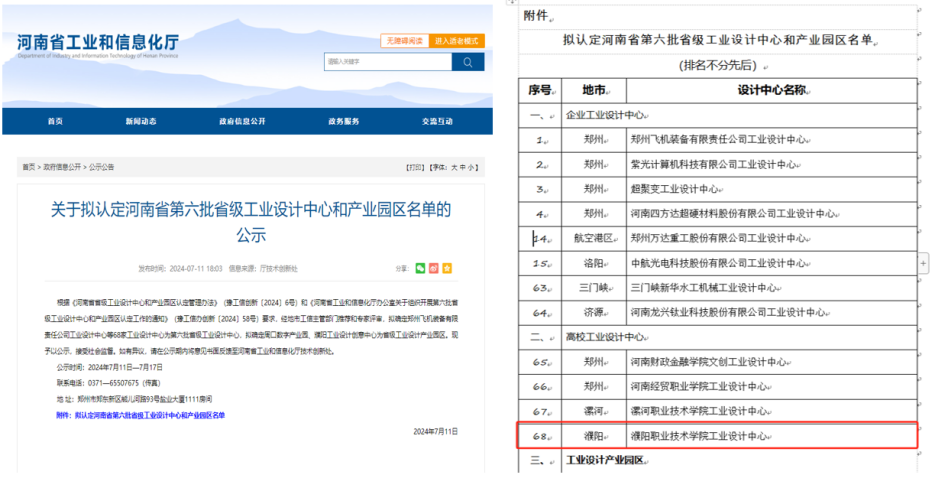
Task: Open the 新闻动态 navigation menu item
Action: [141, 121]
